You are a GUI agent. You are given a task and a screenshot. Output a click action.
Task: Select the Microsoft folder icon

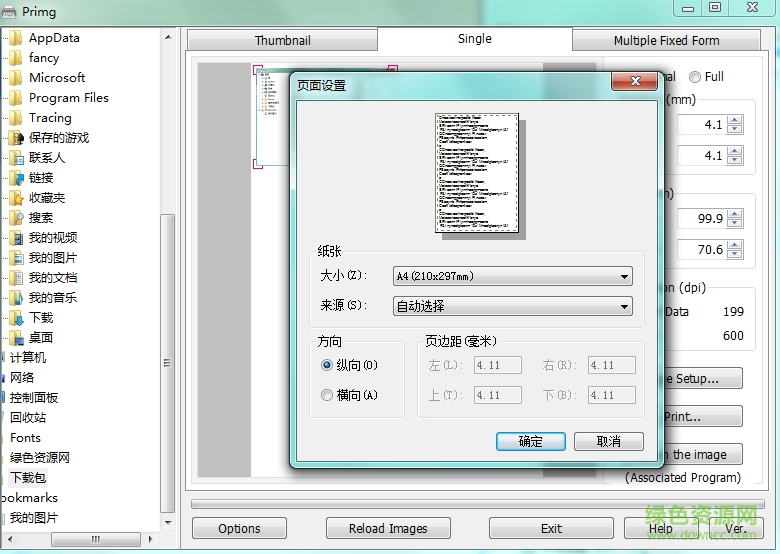[16, 78]
